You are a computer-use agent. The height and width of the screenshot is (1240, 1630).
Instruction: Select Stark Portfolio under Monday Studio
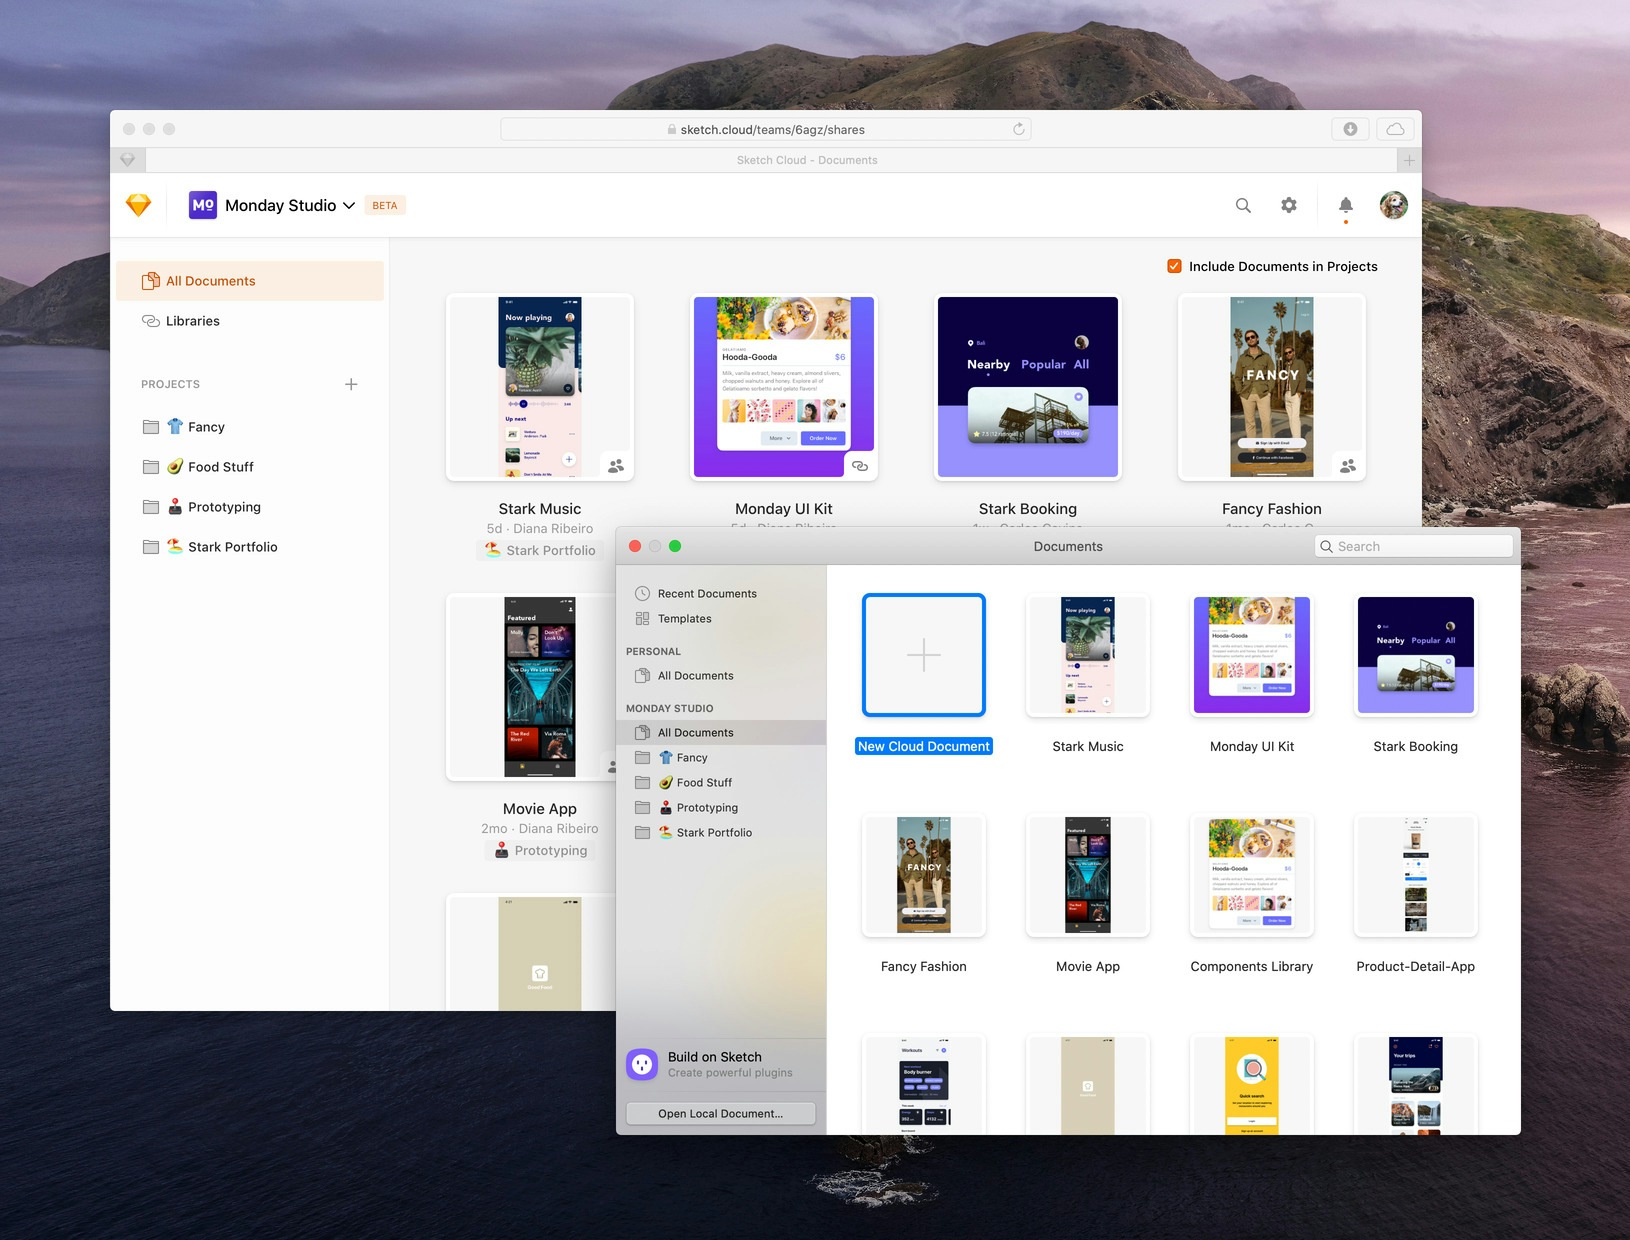click(714, 832)
